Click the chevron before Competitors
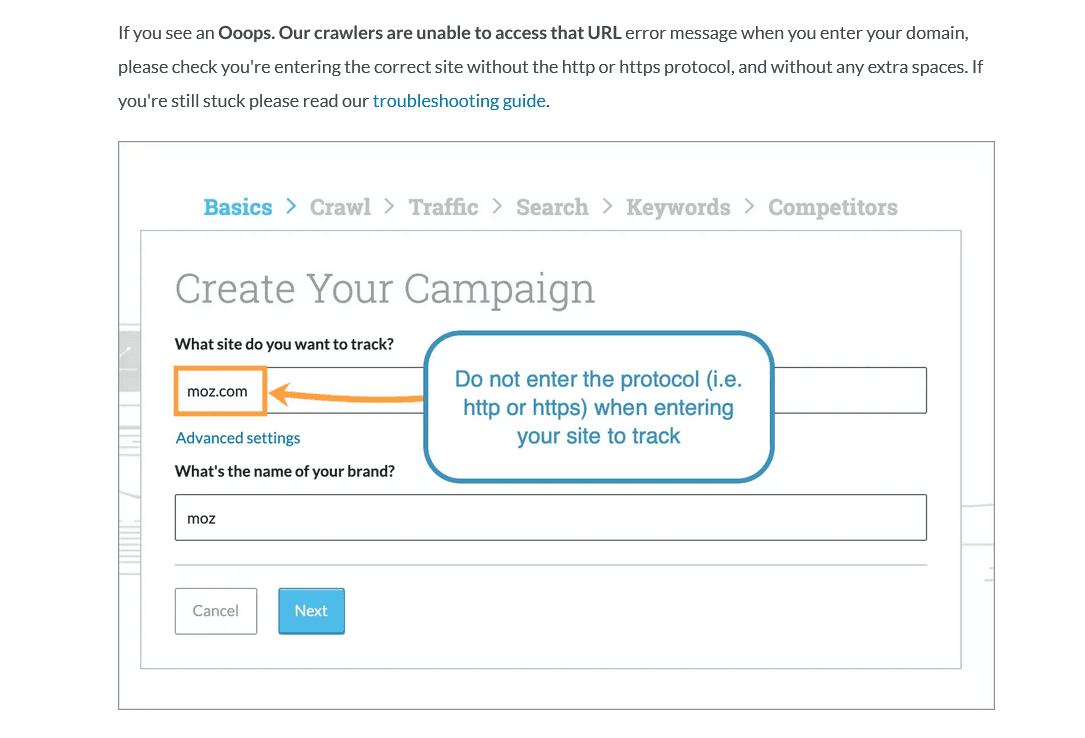The image size is (1085, 738). 749,206
